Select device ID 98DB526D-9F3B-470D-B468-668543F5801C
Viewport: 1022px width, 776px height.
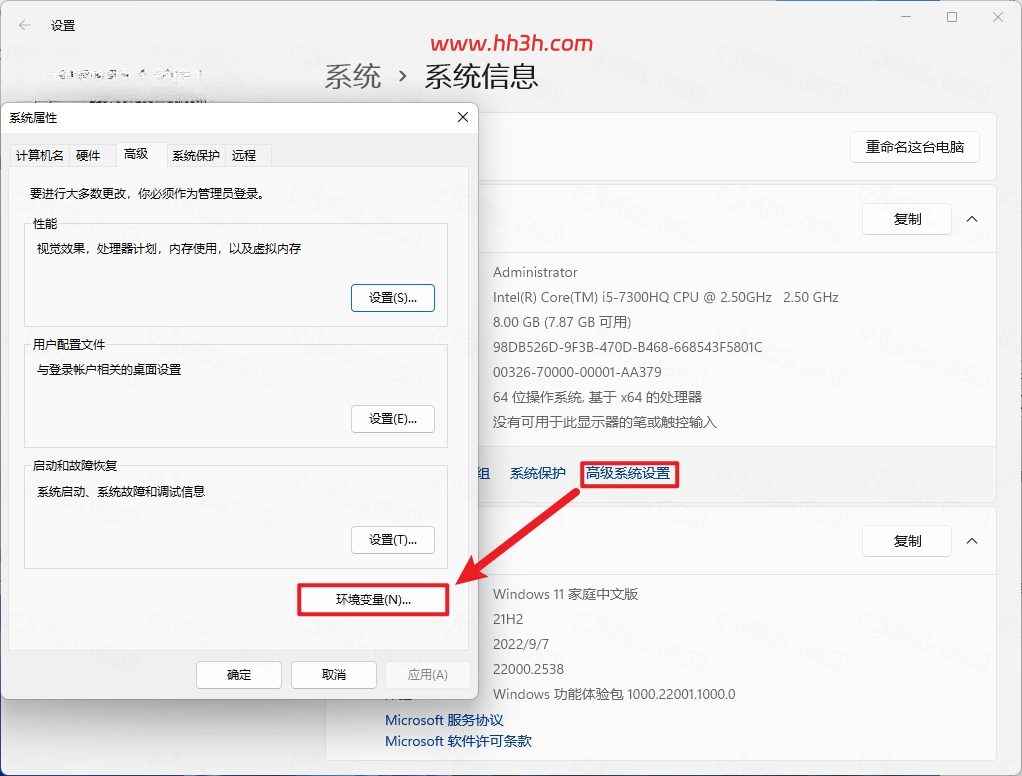[x=627, y=347]
